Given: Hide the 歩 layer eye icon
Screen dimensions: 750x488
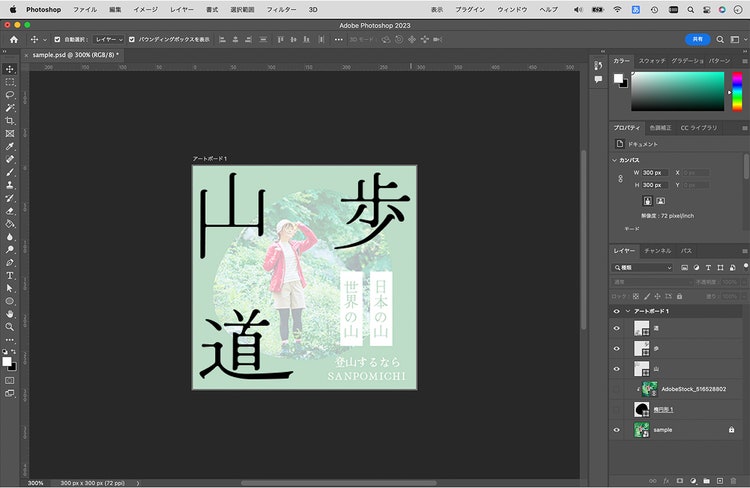Looking at the screenshot, I should point(617,349).
